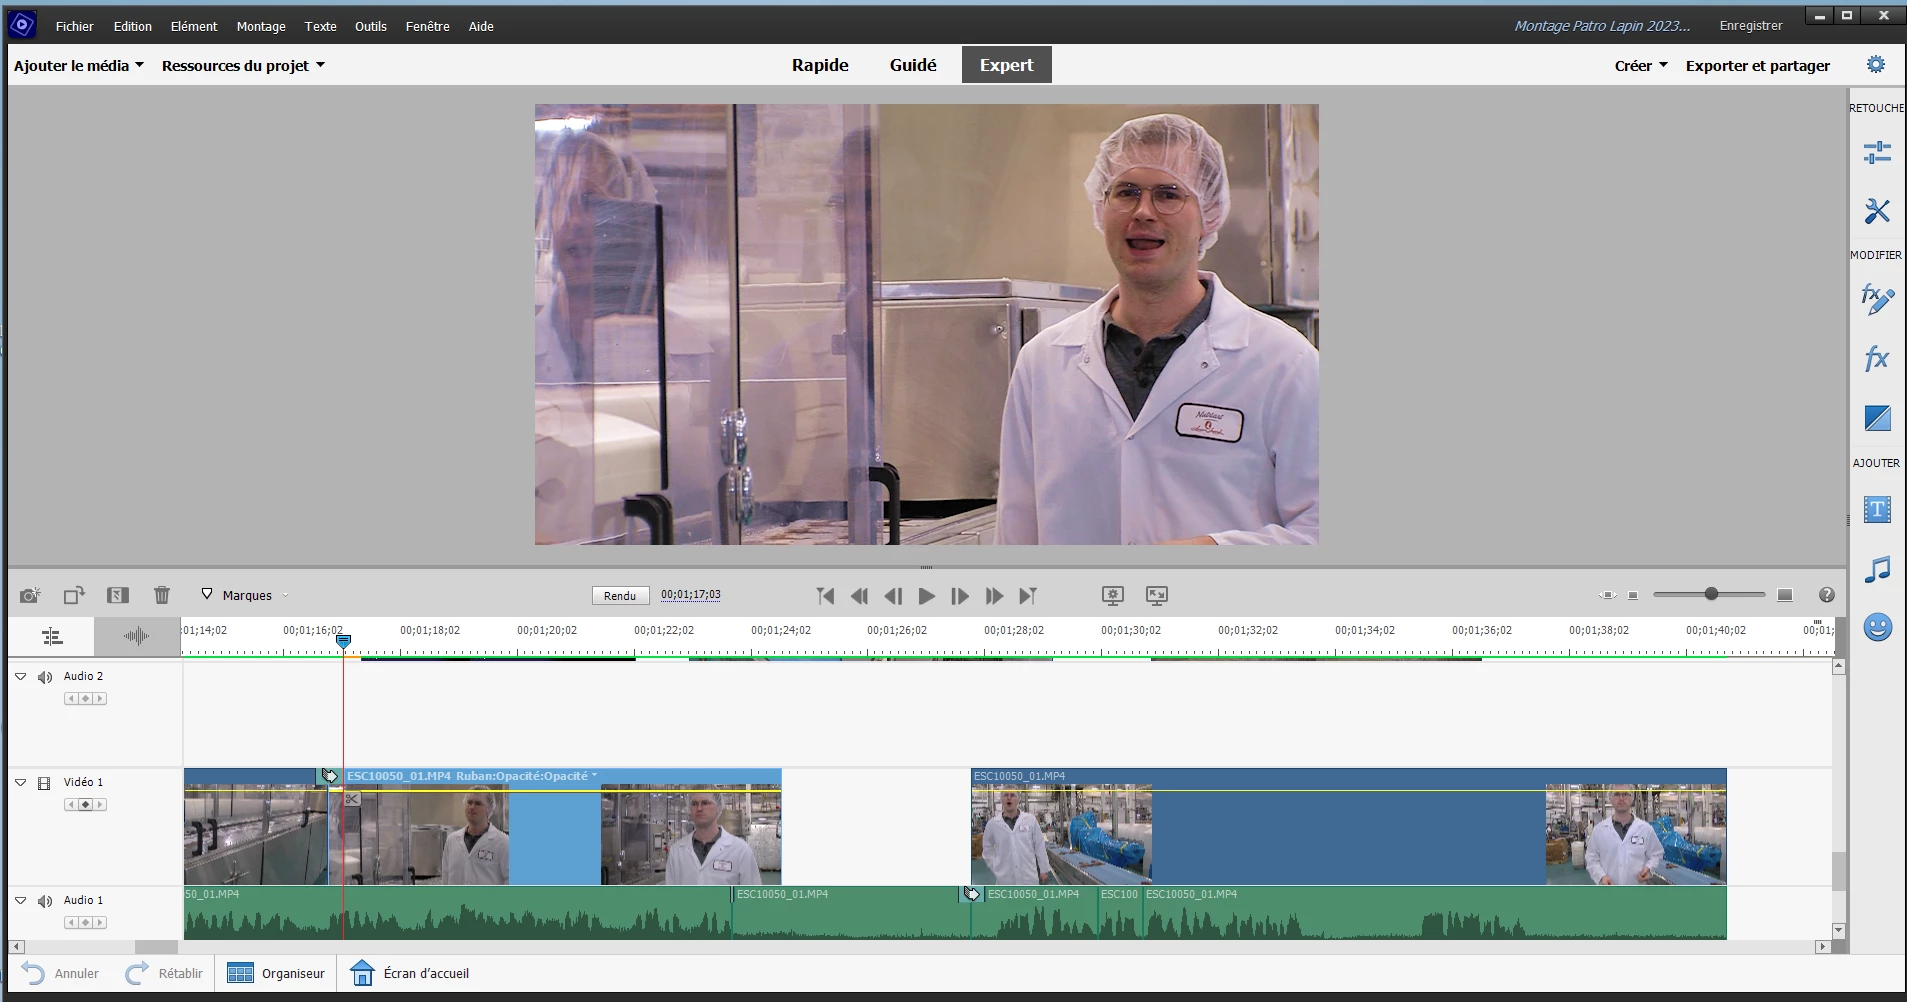Collapse the Vidéo 1 track
The width and height of the screenshot is (1907, 1002).
(20, 783)
